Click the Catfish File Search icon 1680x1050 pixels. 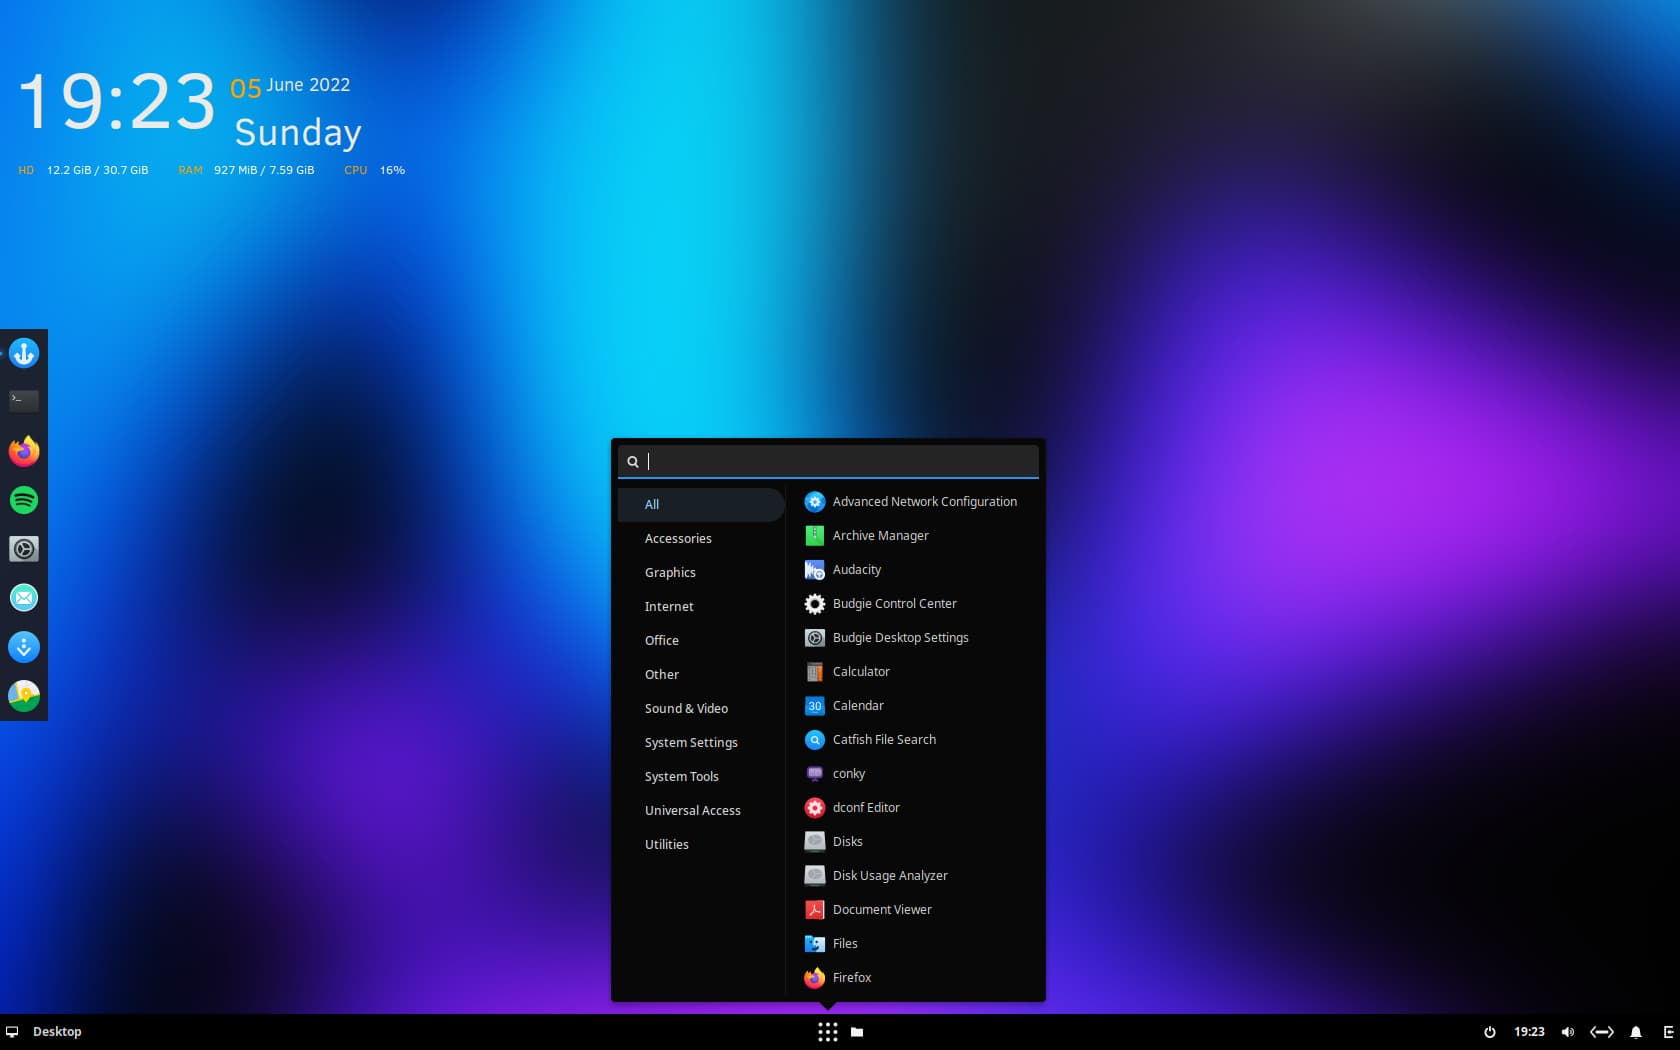[815, 740]
